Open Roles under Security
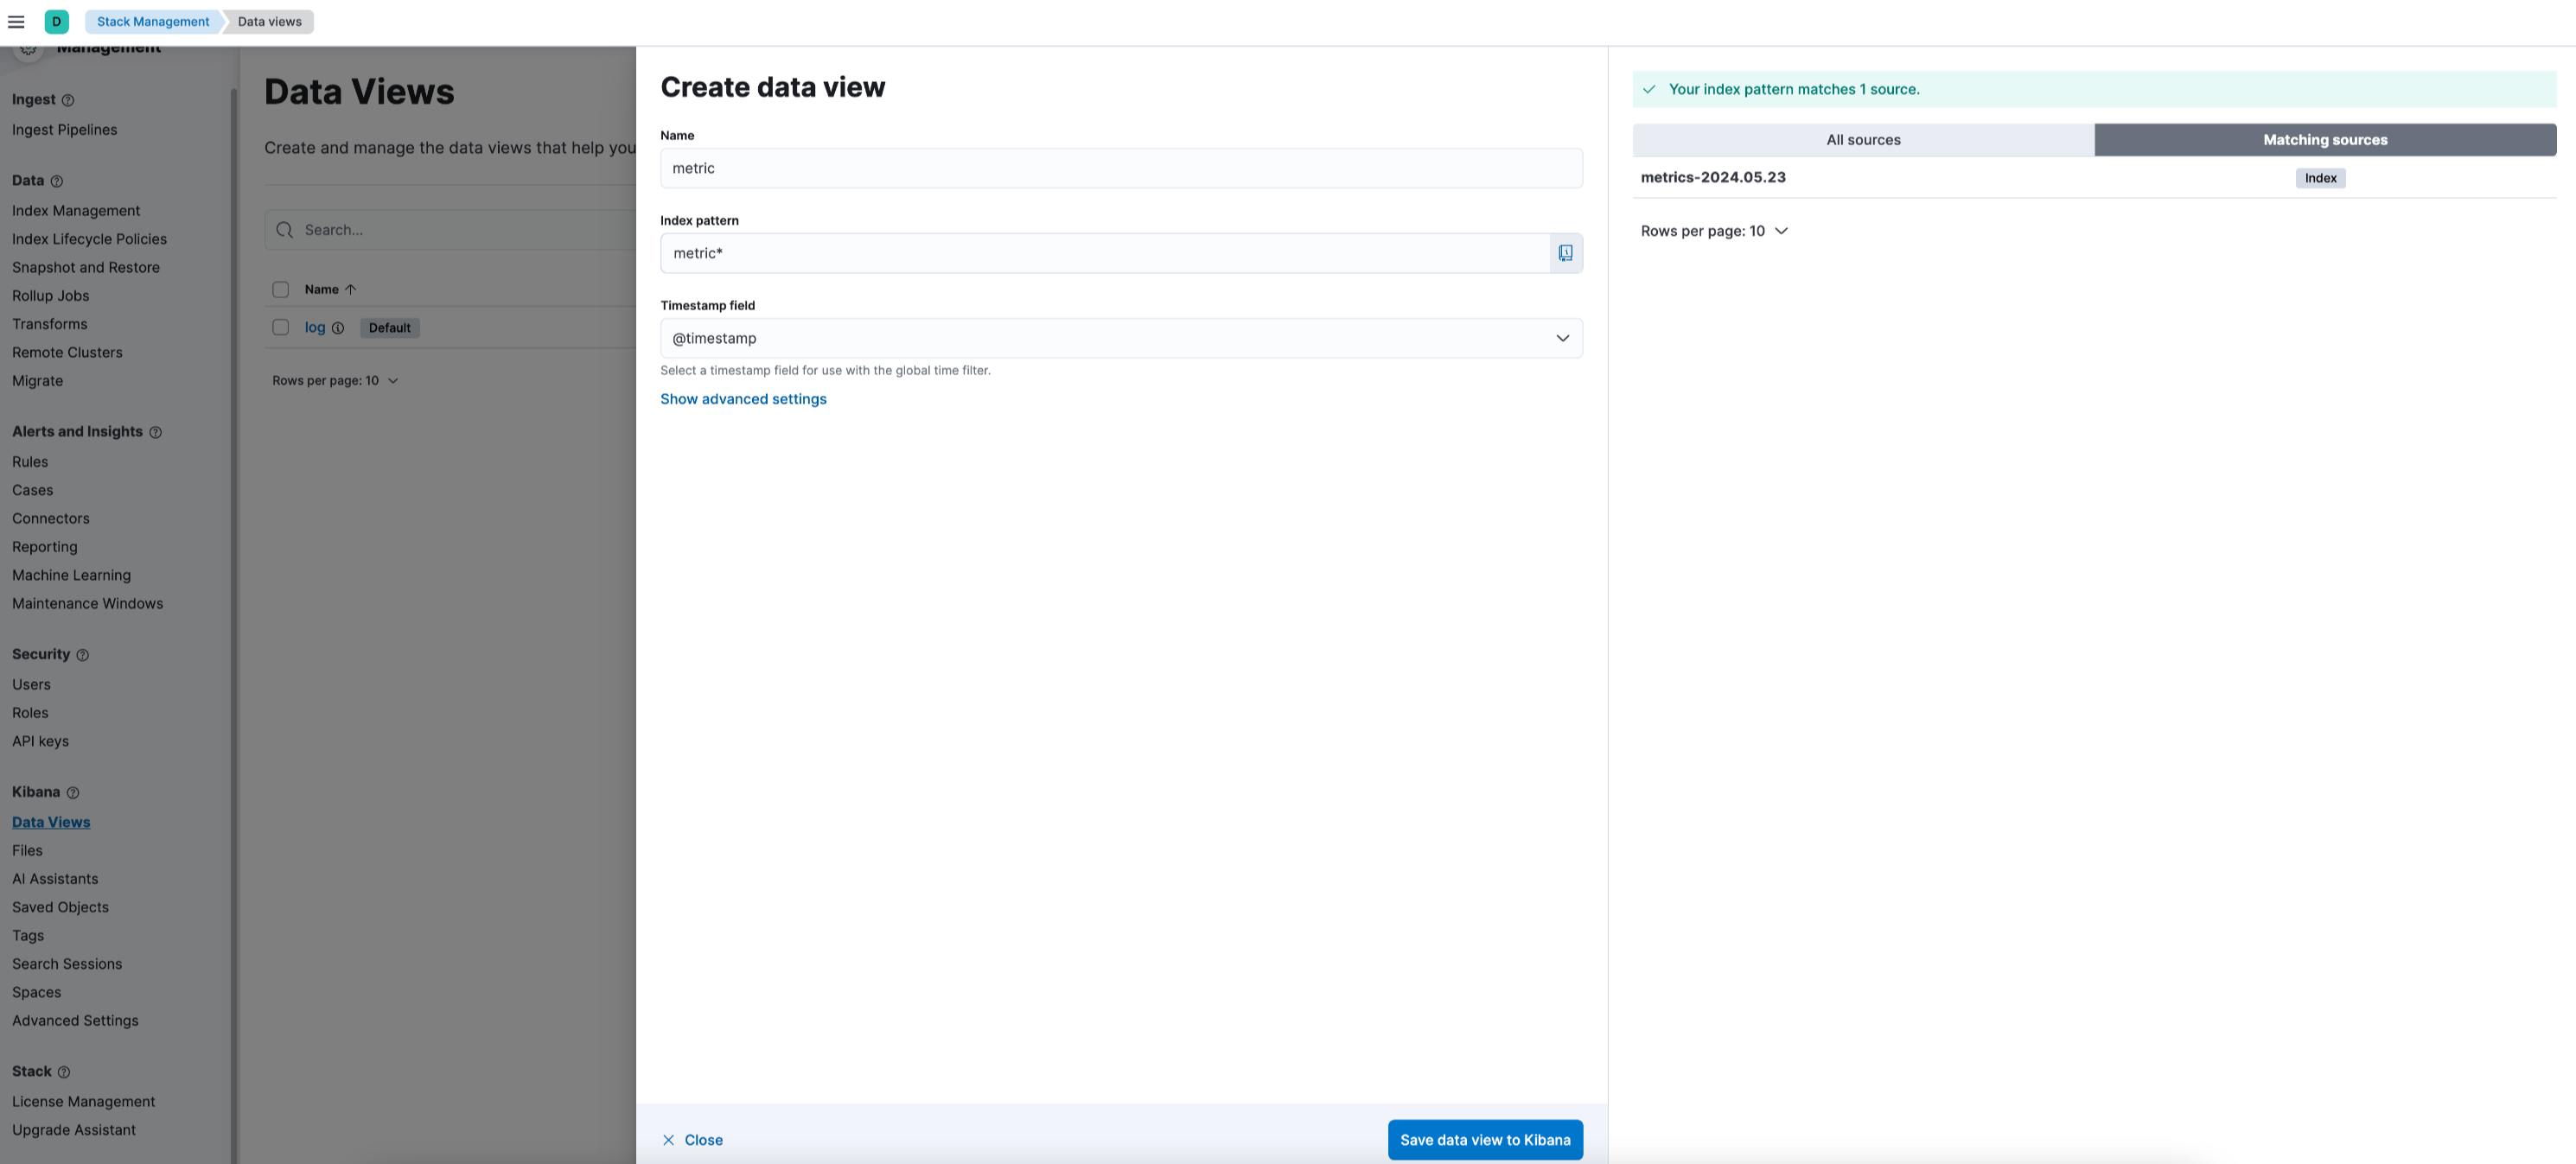 [x=30, y=713]
